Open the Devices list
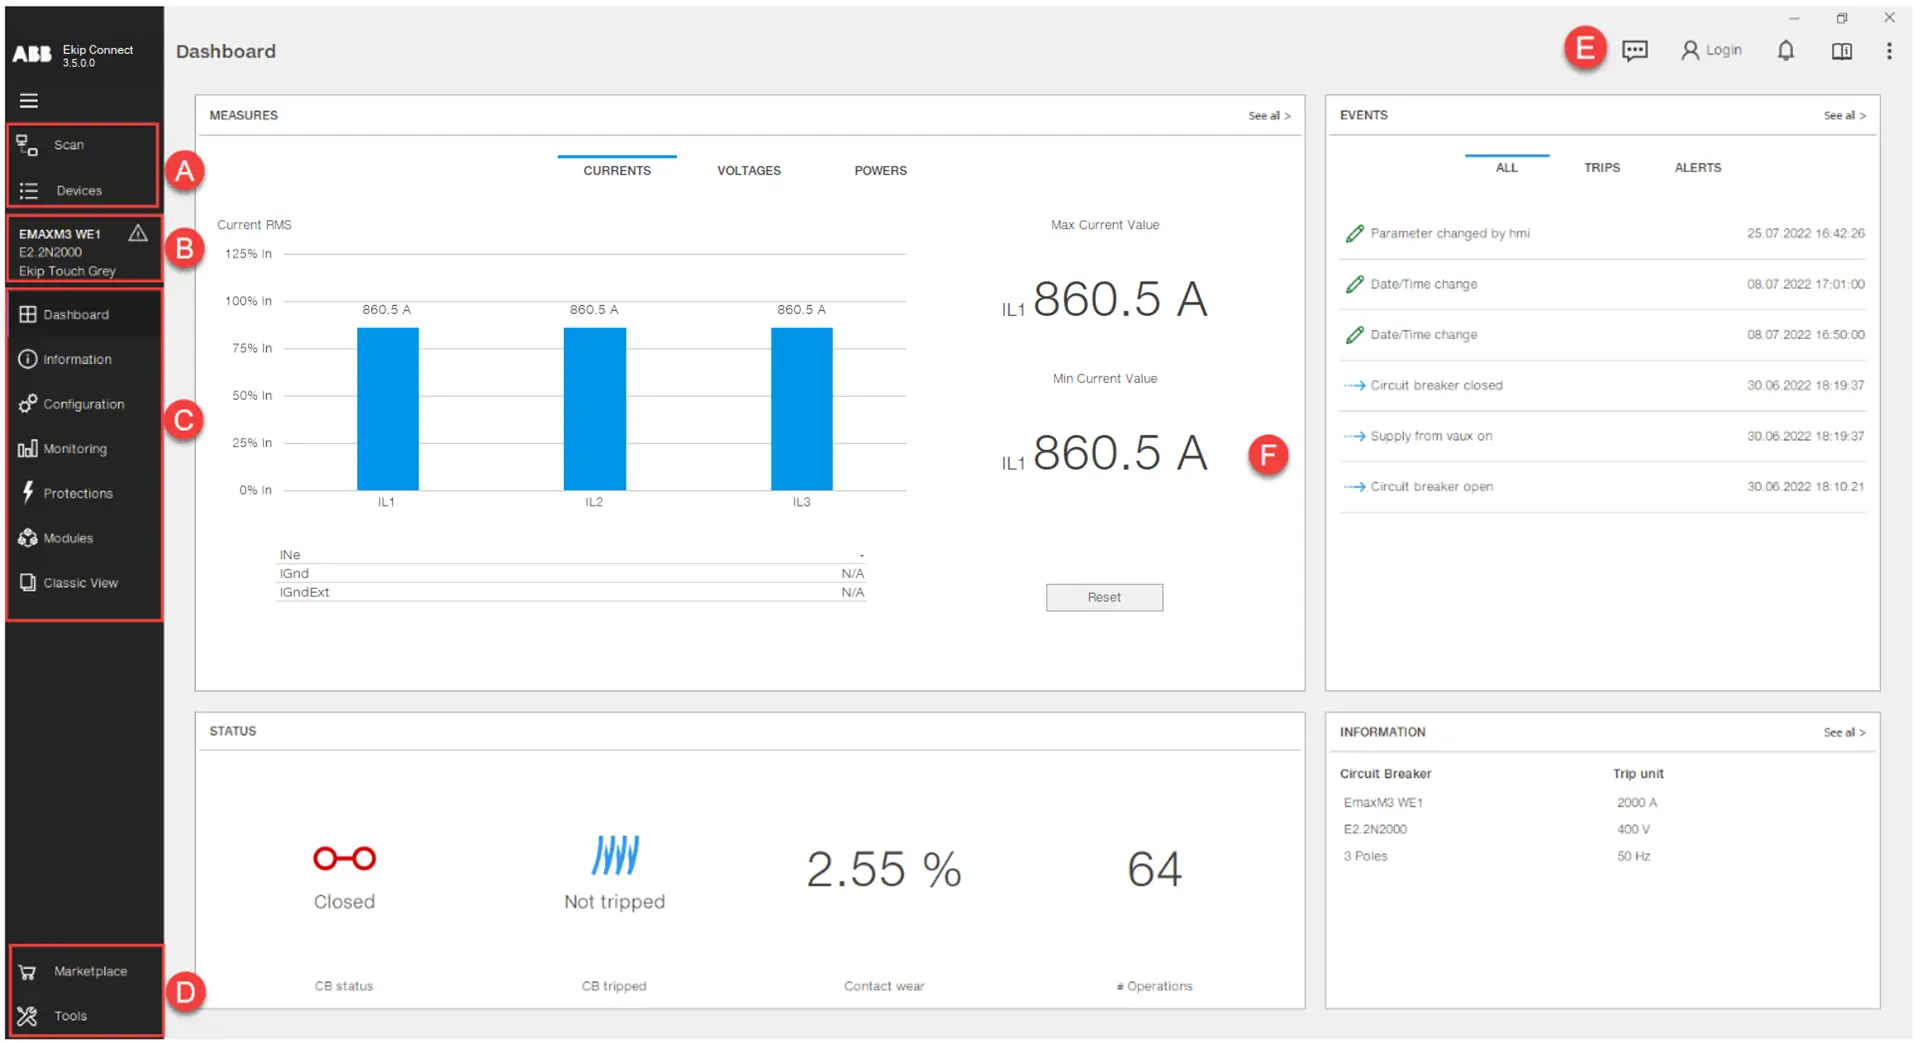The image size is (1920, 1043). tap(80, 190)
